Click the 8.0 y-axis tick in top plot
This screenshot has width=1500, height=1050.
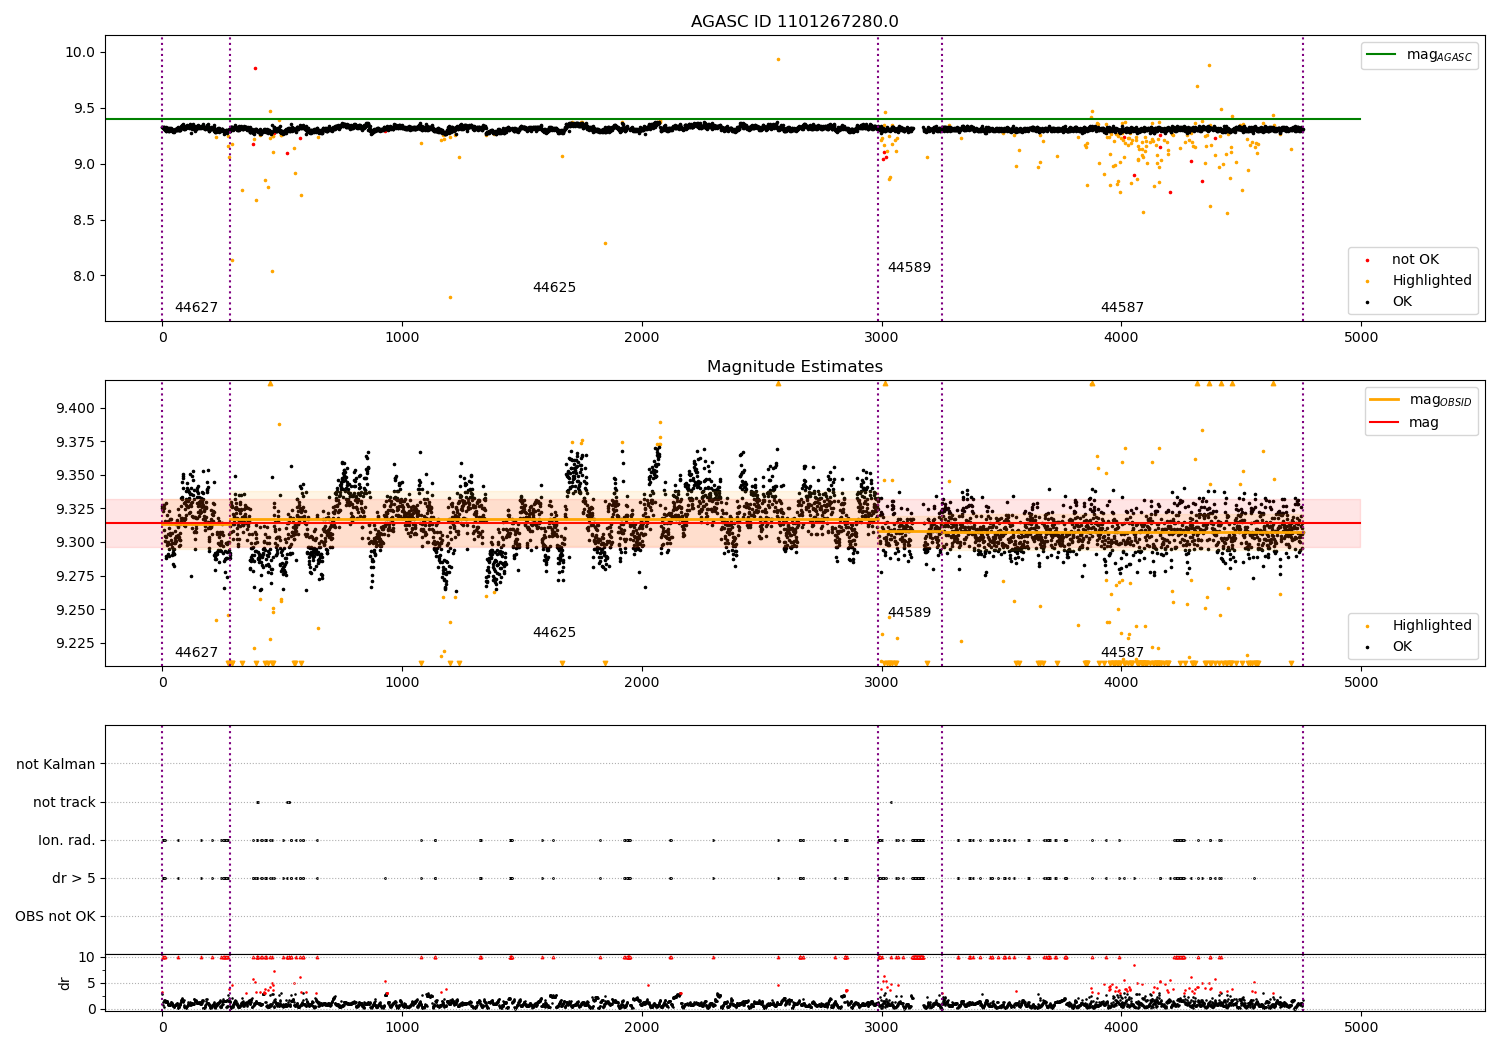click(x=85, y=277)
